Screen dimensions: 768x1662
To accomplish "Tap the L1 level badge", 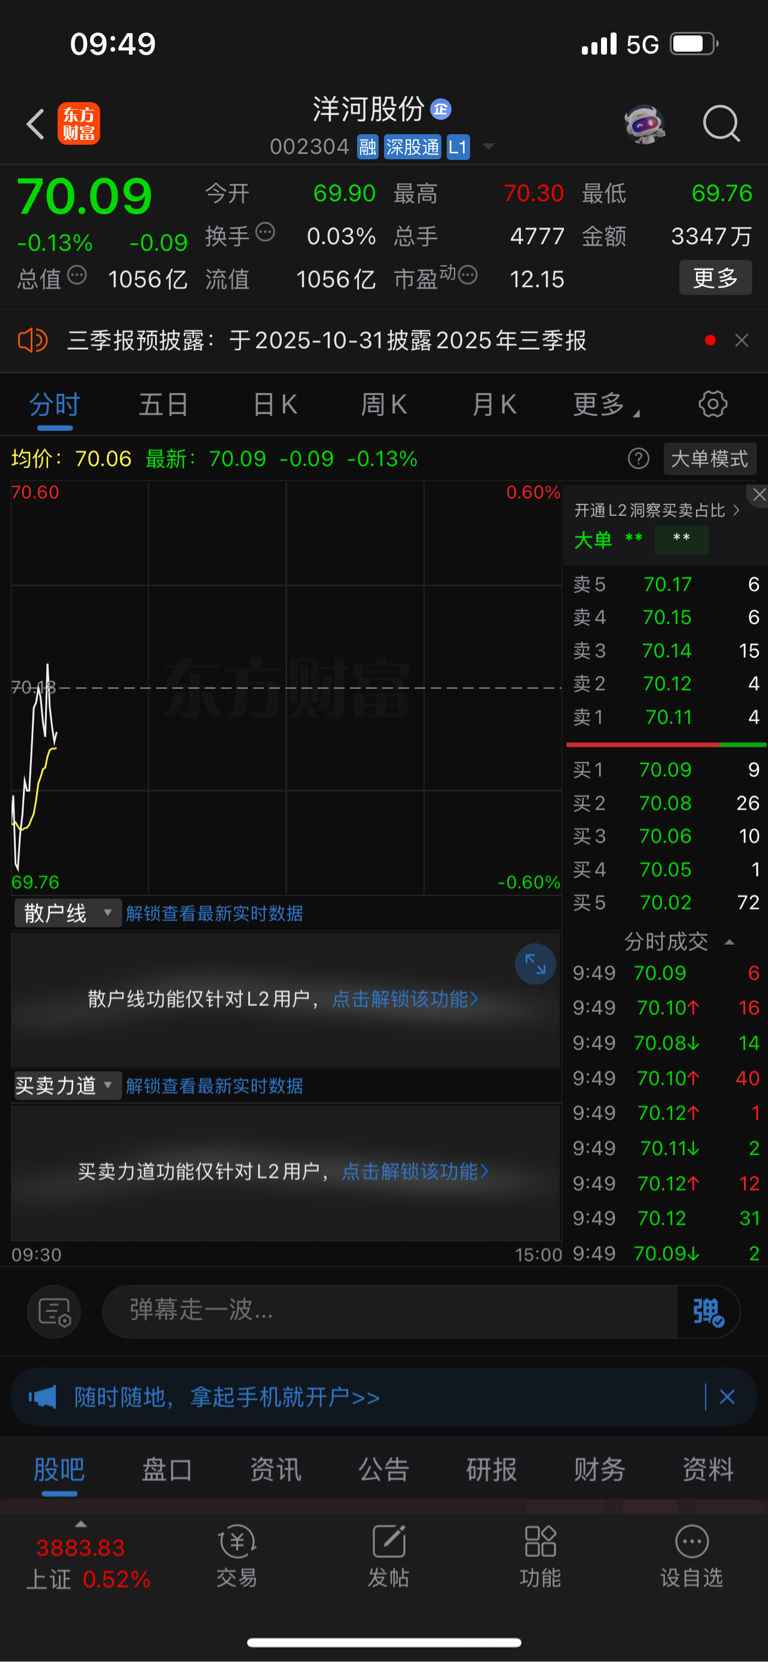I will (458, 147).
